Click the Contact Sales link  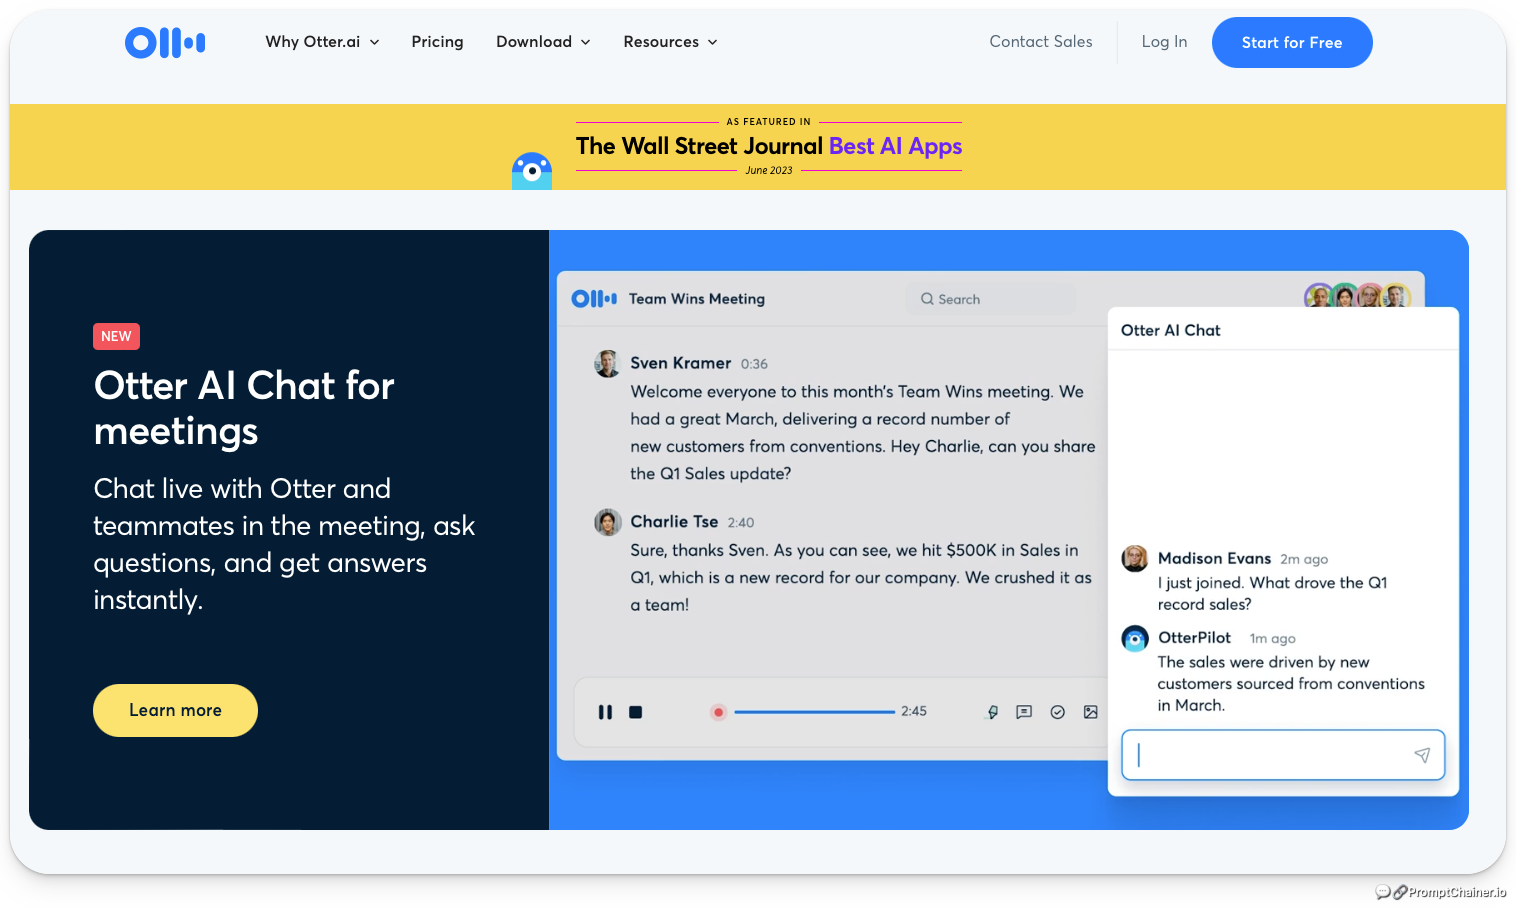(1041, 42)
